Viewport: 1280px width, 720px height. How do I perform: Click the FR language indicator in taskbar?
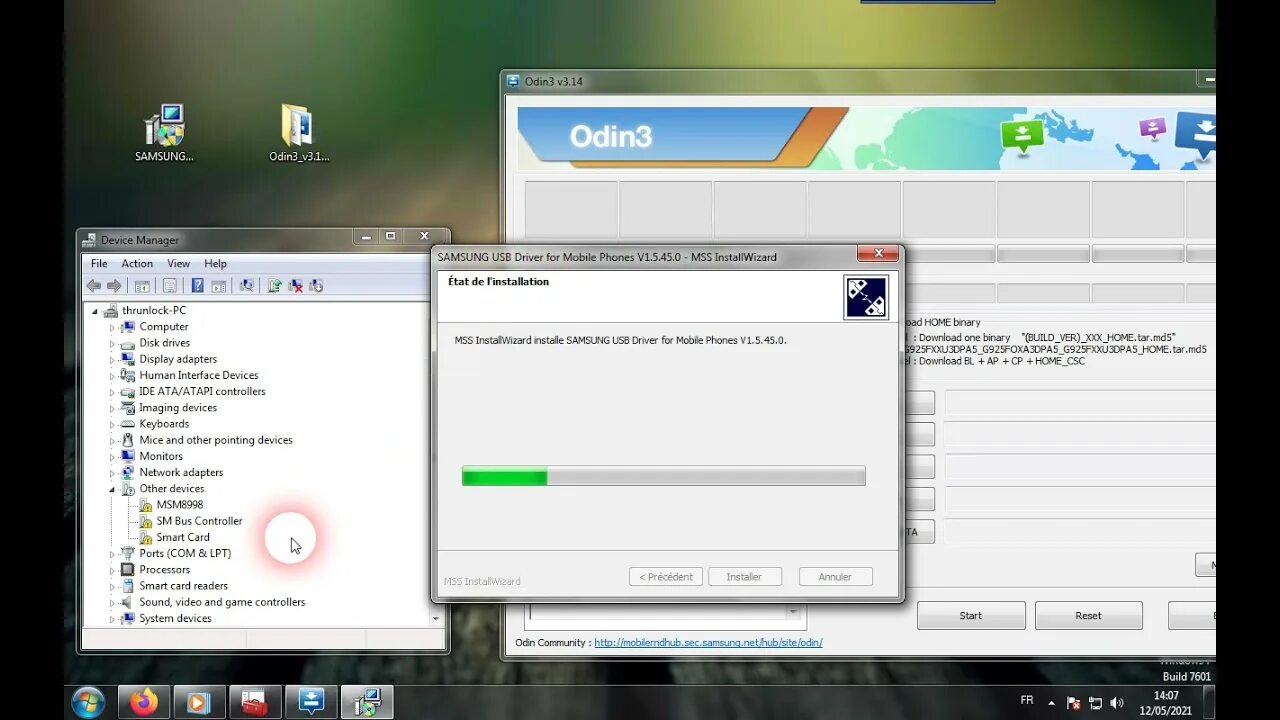pyautogui.click(x=1026, y=702)
